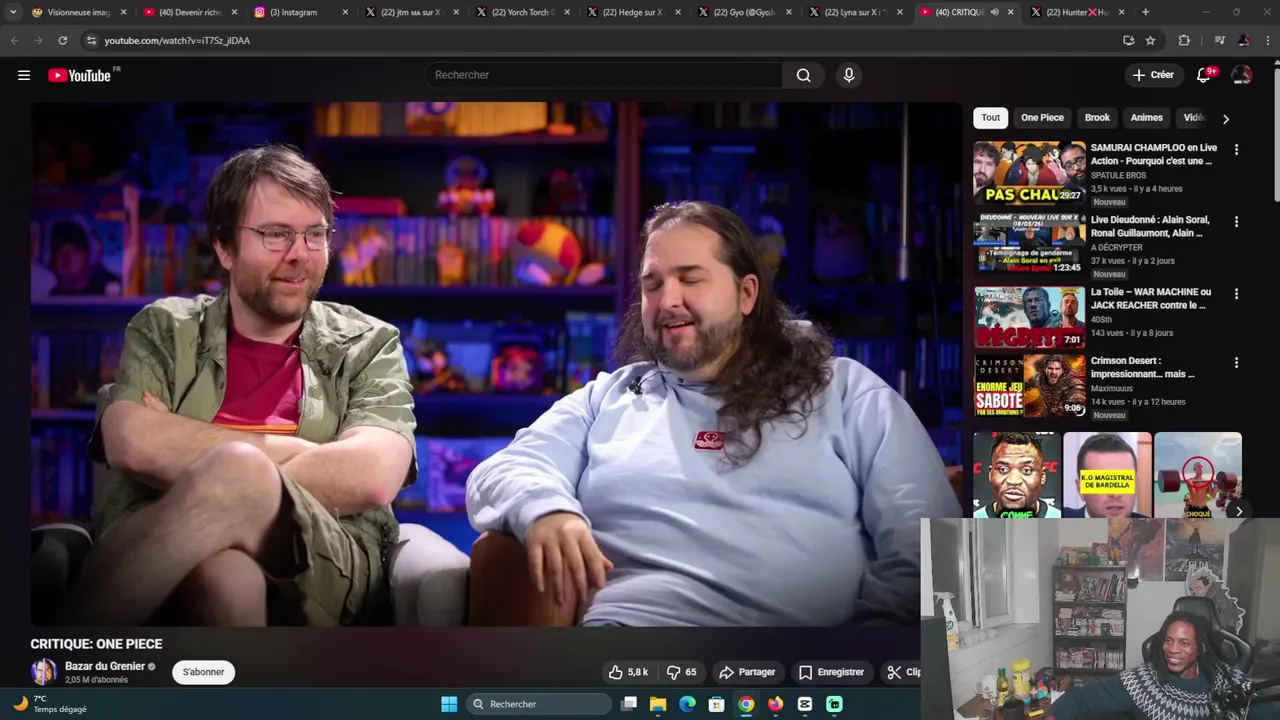This screenshot has width=1280, height=720.
Task: Bookmark this page with the star icon
Action: (x=1151, y=40)
